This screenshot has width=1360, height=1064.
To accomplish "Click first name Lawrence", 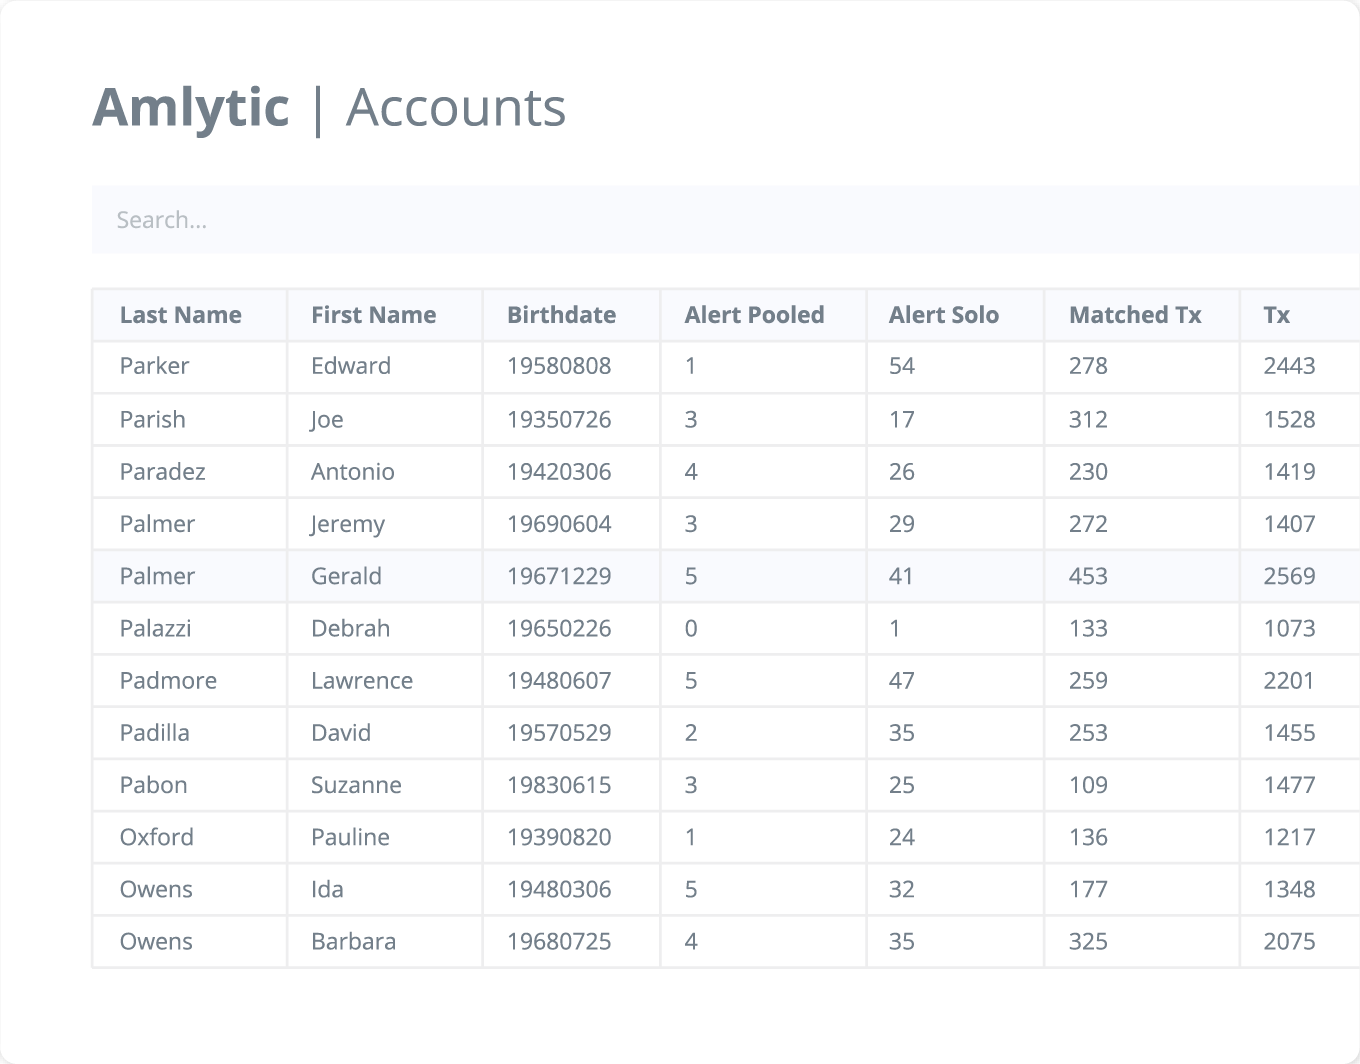I will tap(361, 681).
